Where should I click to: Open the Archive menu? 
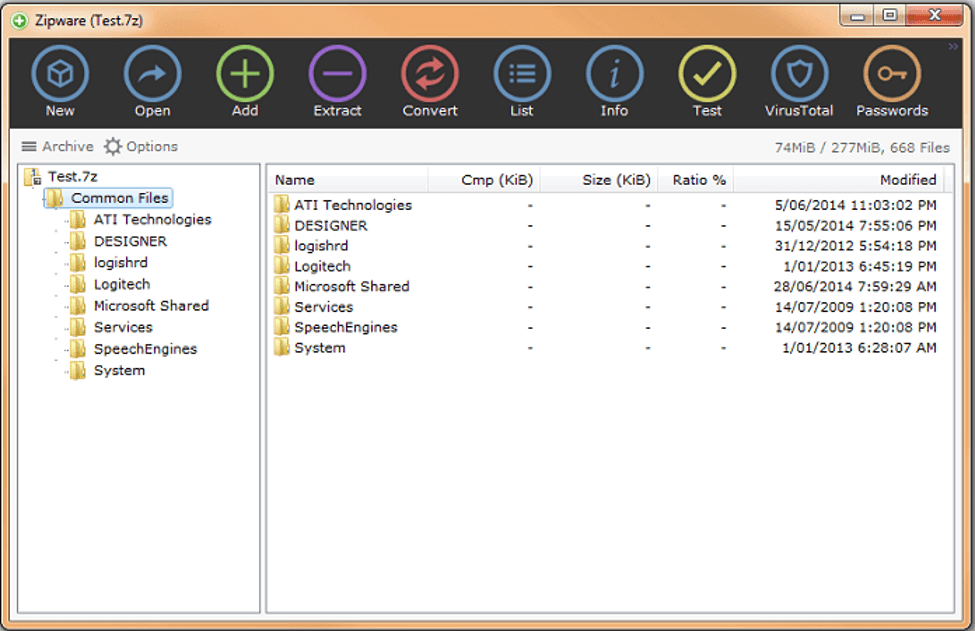(57, 147)
